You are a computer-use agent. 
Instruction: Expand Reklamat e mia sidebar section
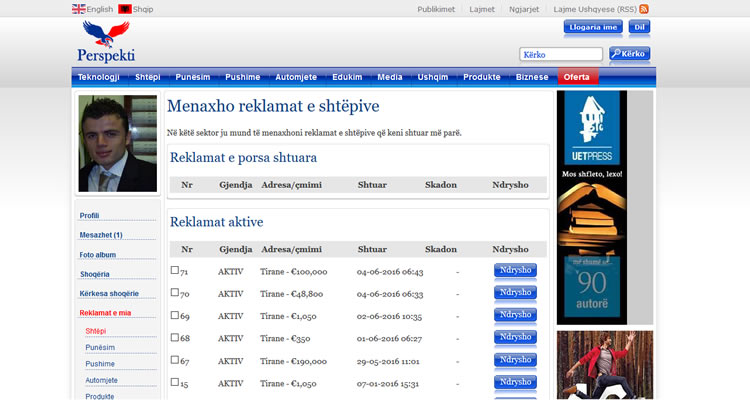point(105,313)
